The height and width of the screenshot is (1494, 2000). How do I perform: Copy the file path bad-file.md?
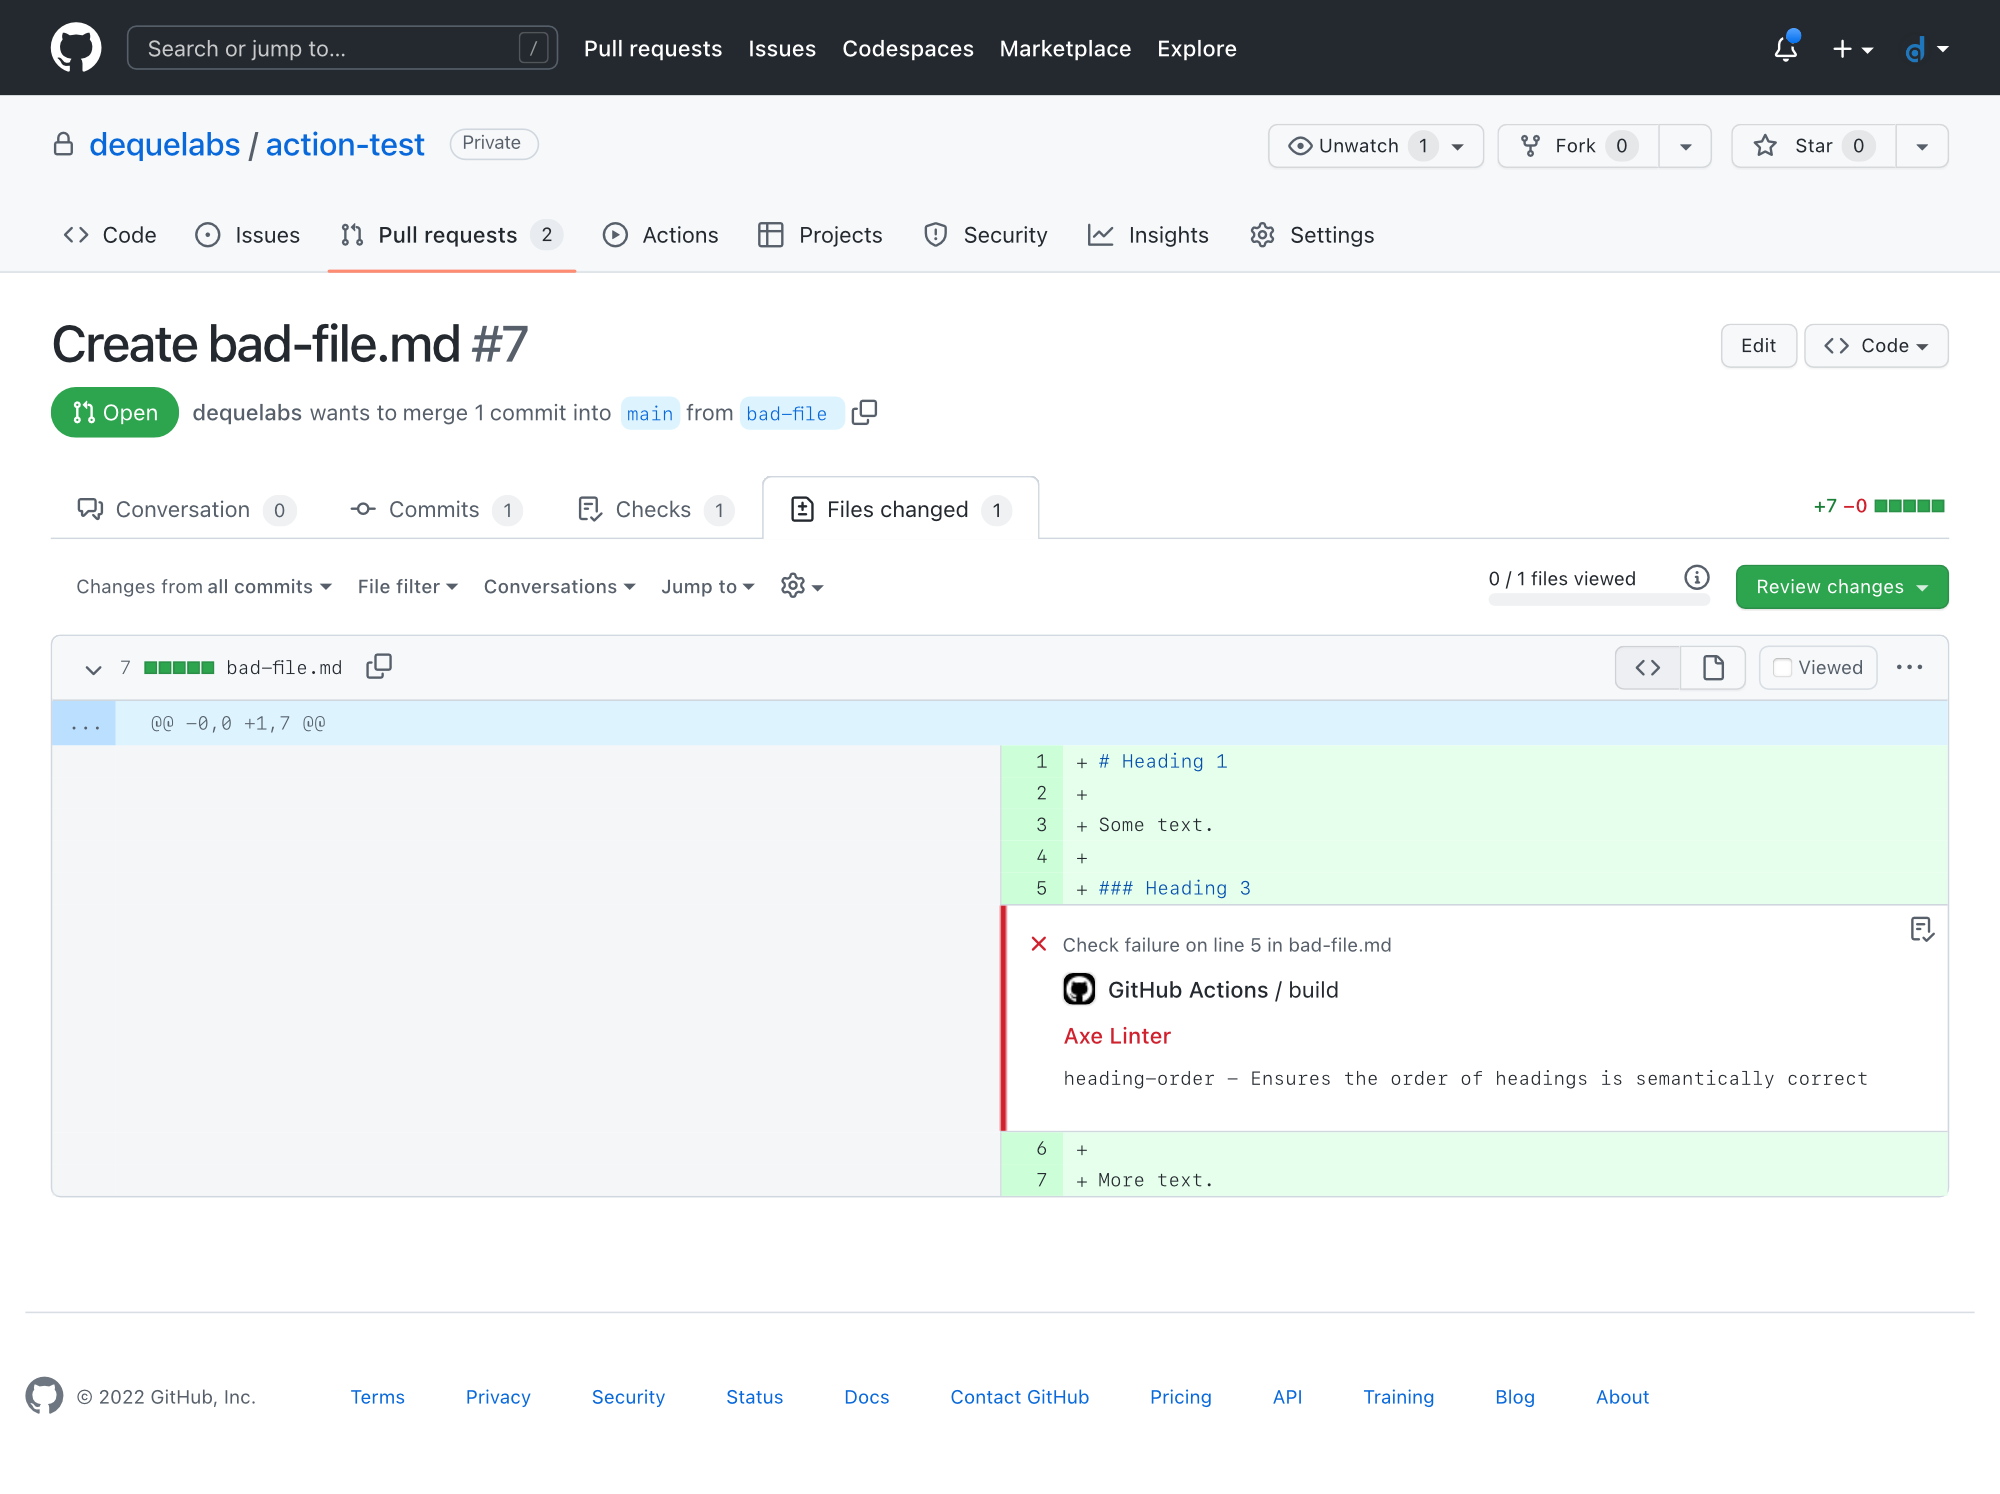[379, 666]
